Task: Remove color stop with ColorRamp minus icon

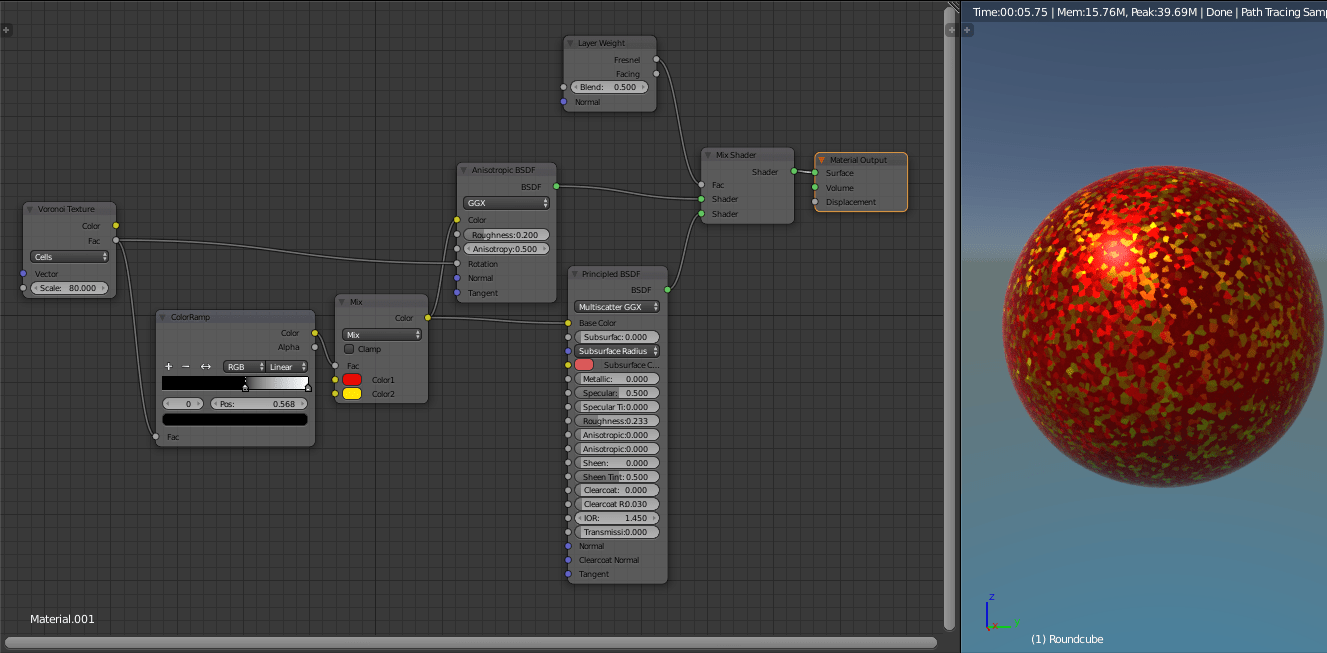Action: tap(186, 367)
